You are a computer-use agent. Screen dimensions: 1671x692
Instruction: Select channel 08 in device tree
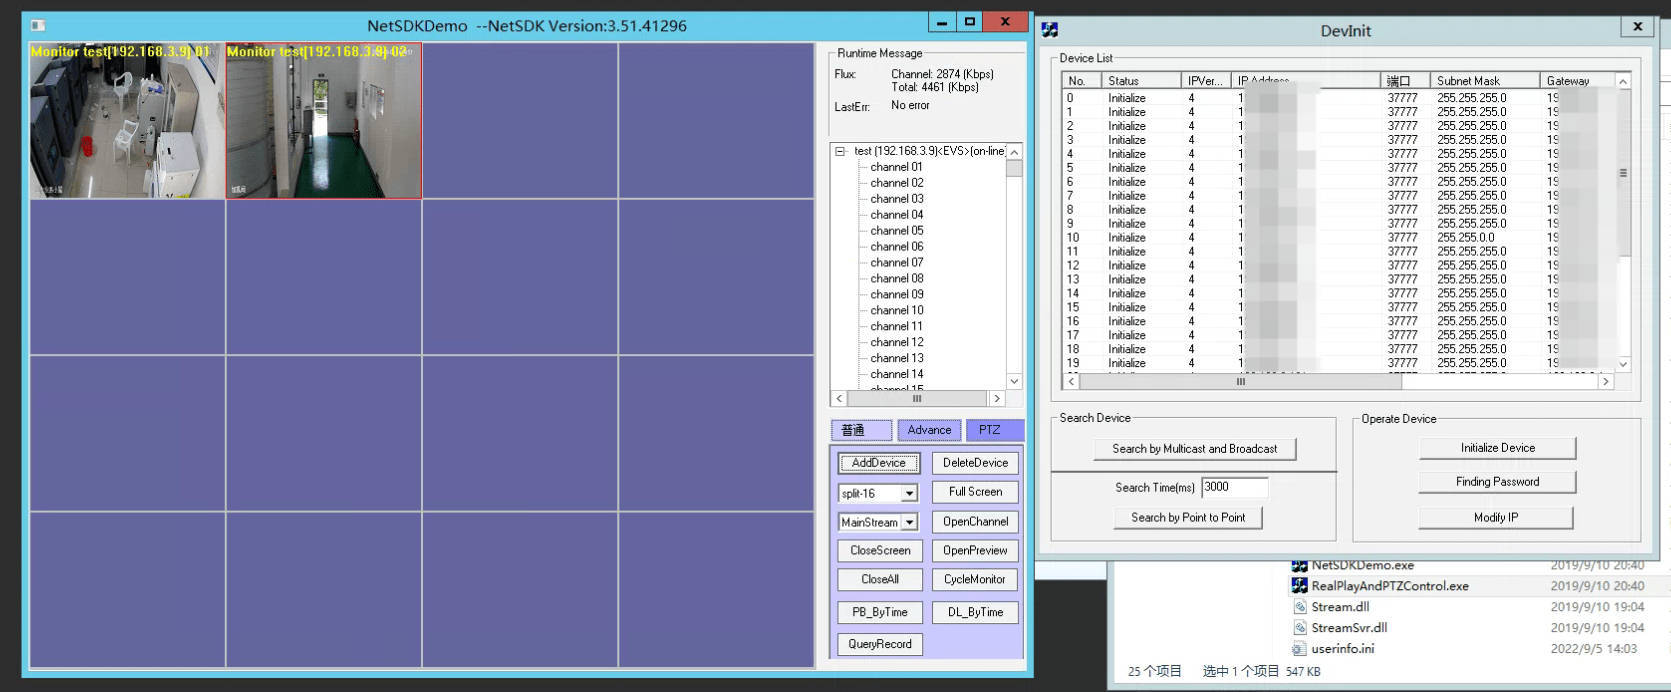pos(896,279)
